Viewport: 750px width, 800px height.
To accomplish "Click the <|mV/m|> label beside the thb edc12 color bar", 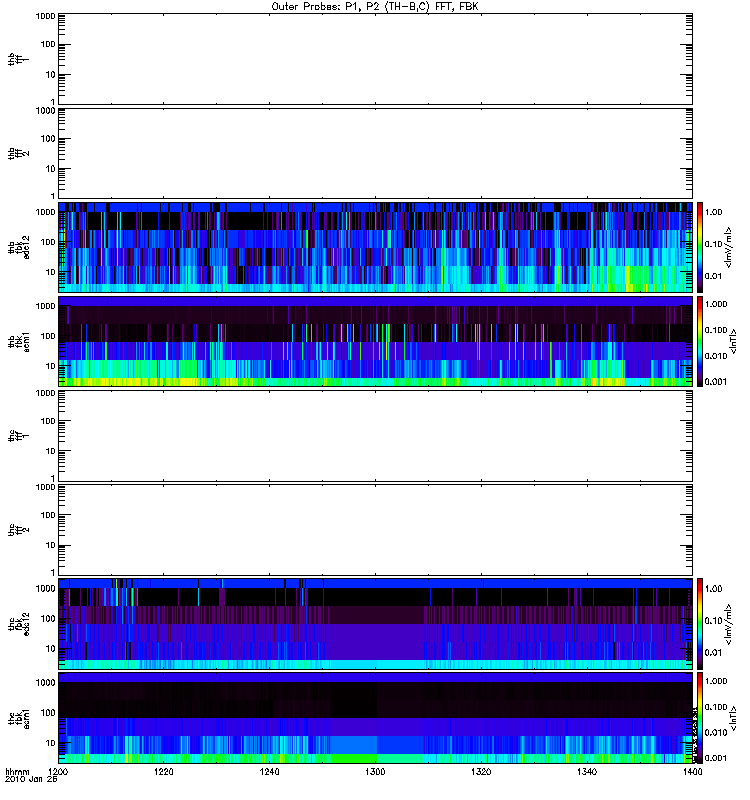I will pyautogui.click(x=729, y=247).
